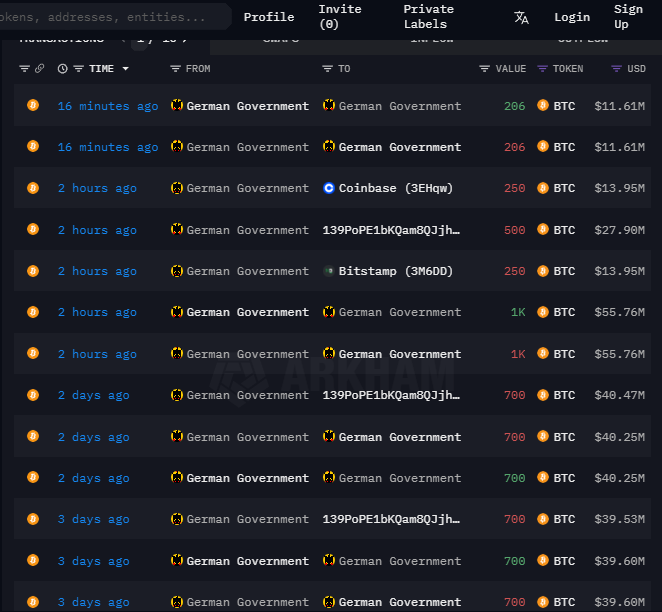The image size is (662, 612).
Task: Click USD amount $40.47M
Action: 619,395
